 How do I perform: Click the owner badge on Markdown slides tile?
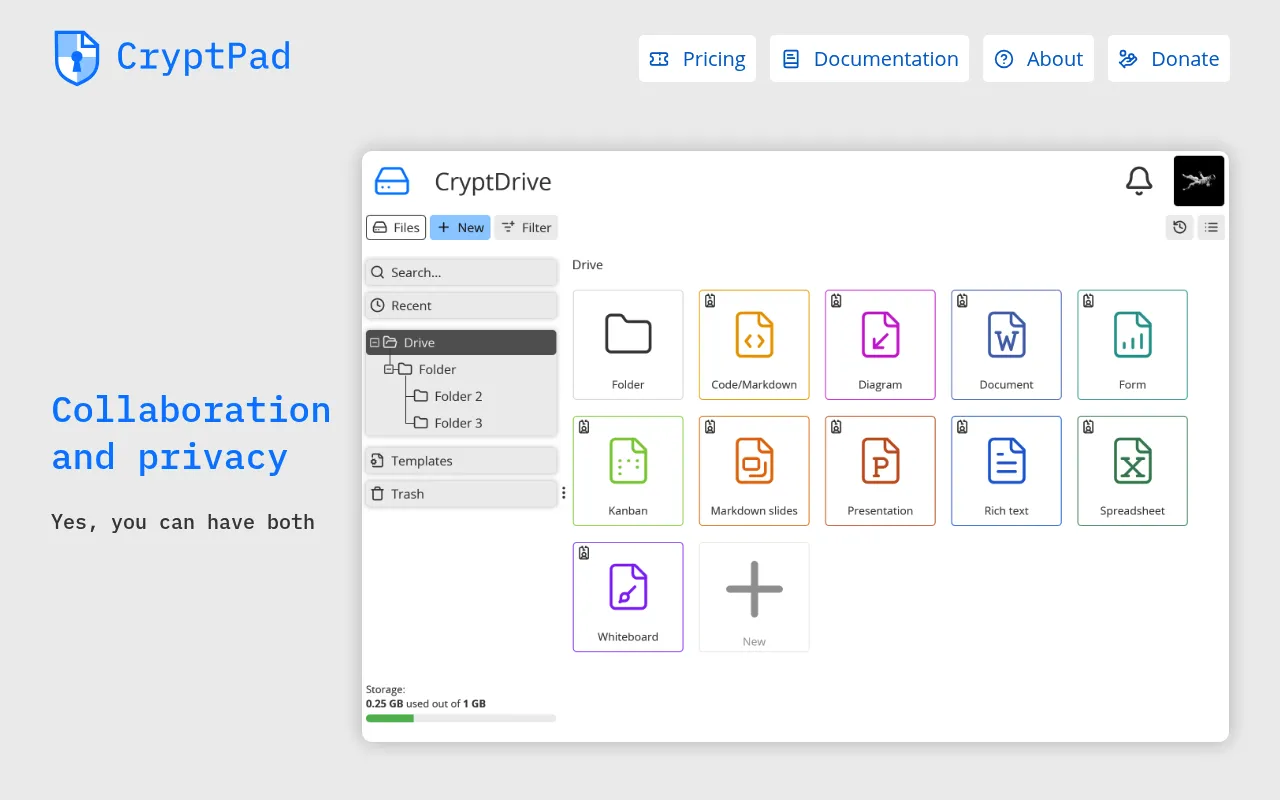coord(710,426)
